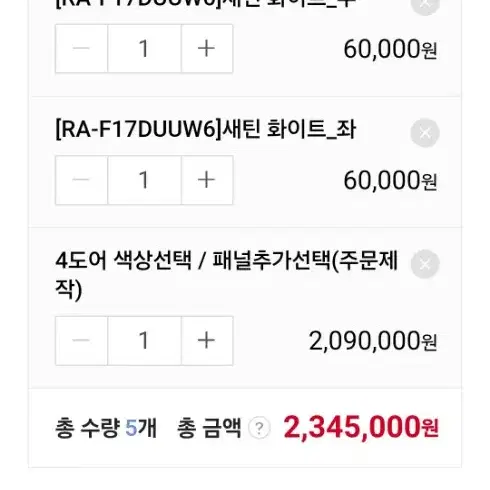Click the 총 금액 label text
The width and height of the screenshot is (490, 490).
[x=209, y=428]
